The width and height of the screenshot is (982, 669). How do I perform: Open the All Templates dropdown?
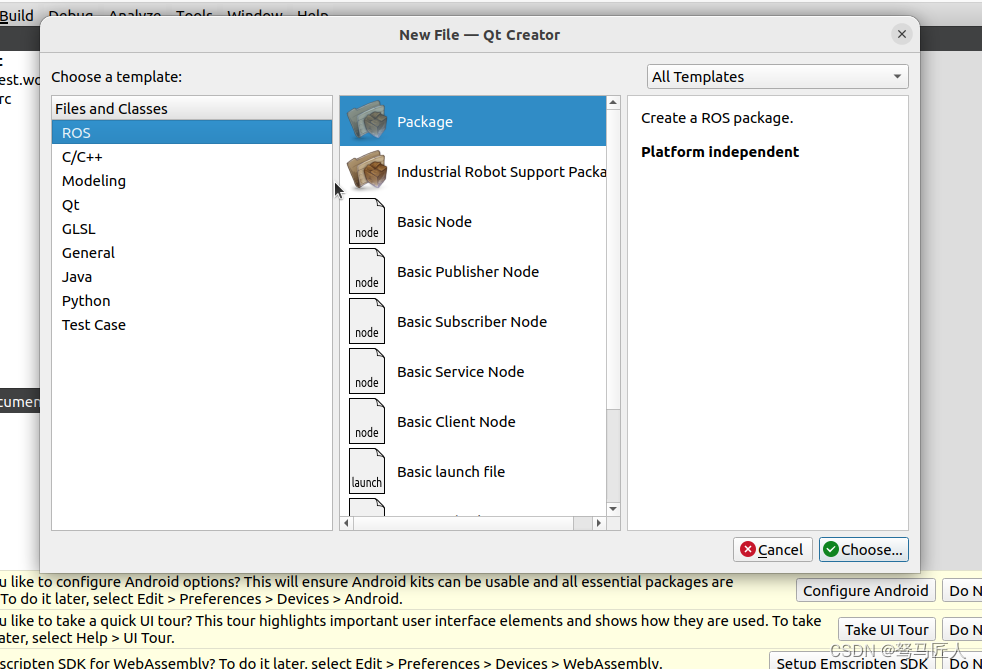777,77
